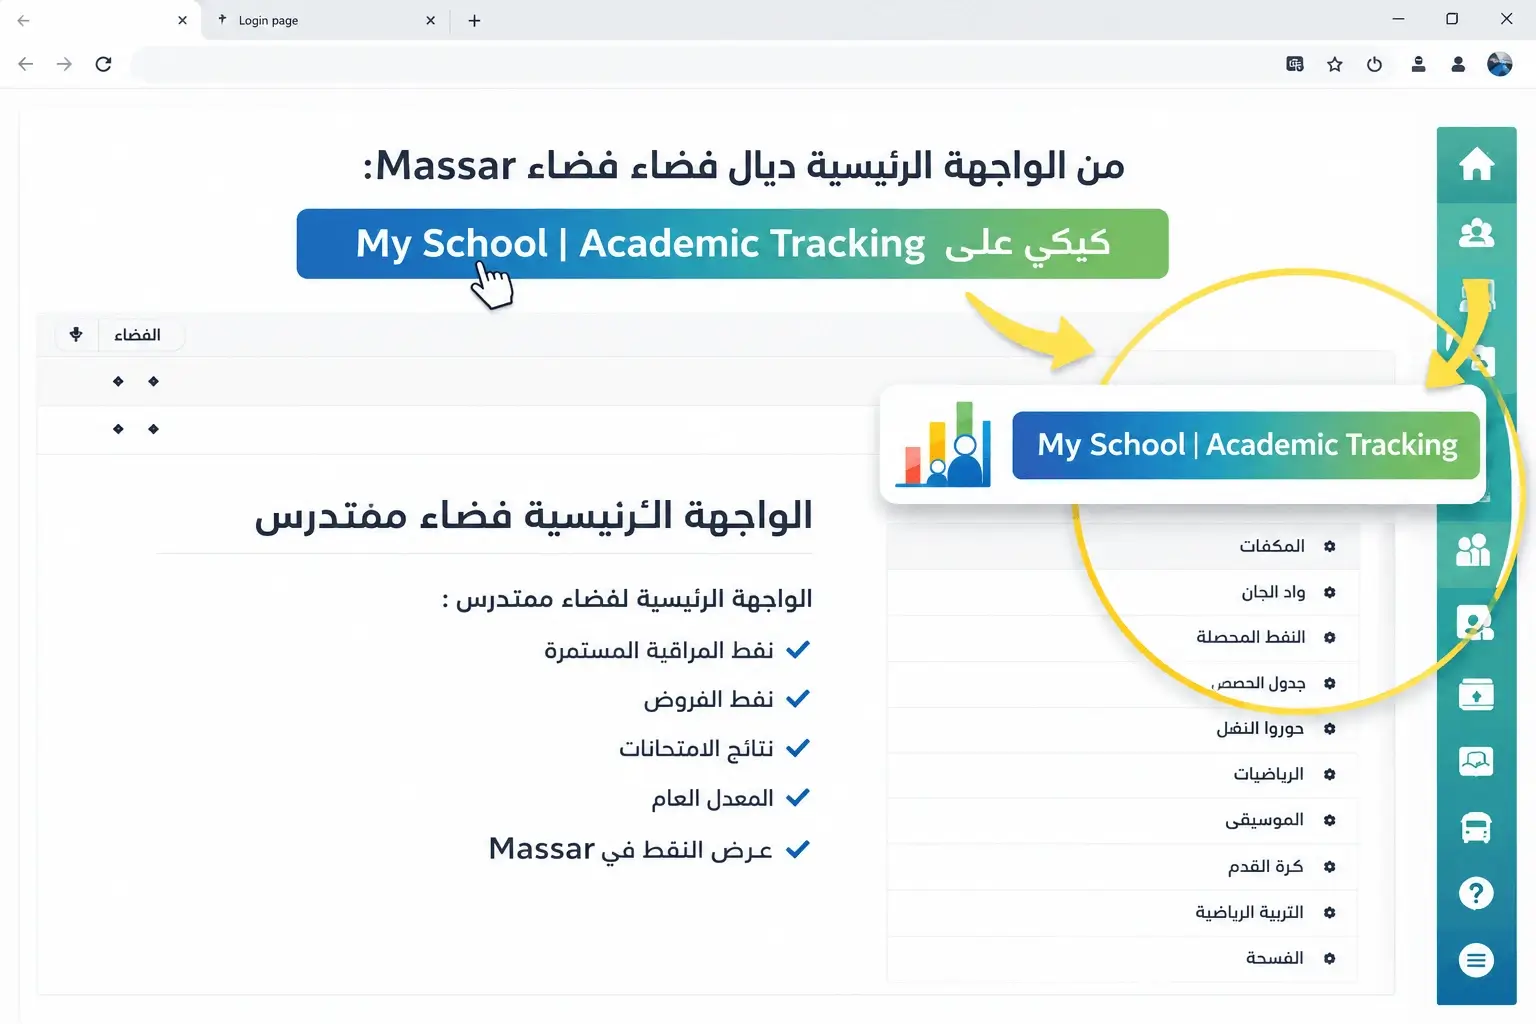This screenshot has height=1024, width=1536.
Task: Select the الفسحة list item
Action: click(x=1123, y=958)
